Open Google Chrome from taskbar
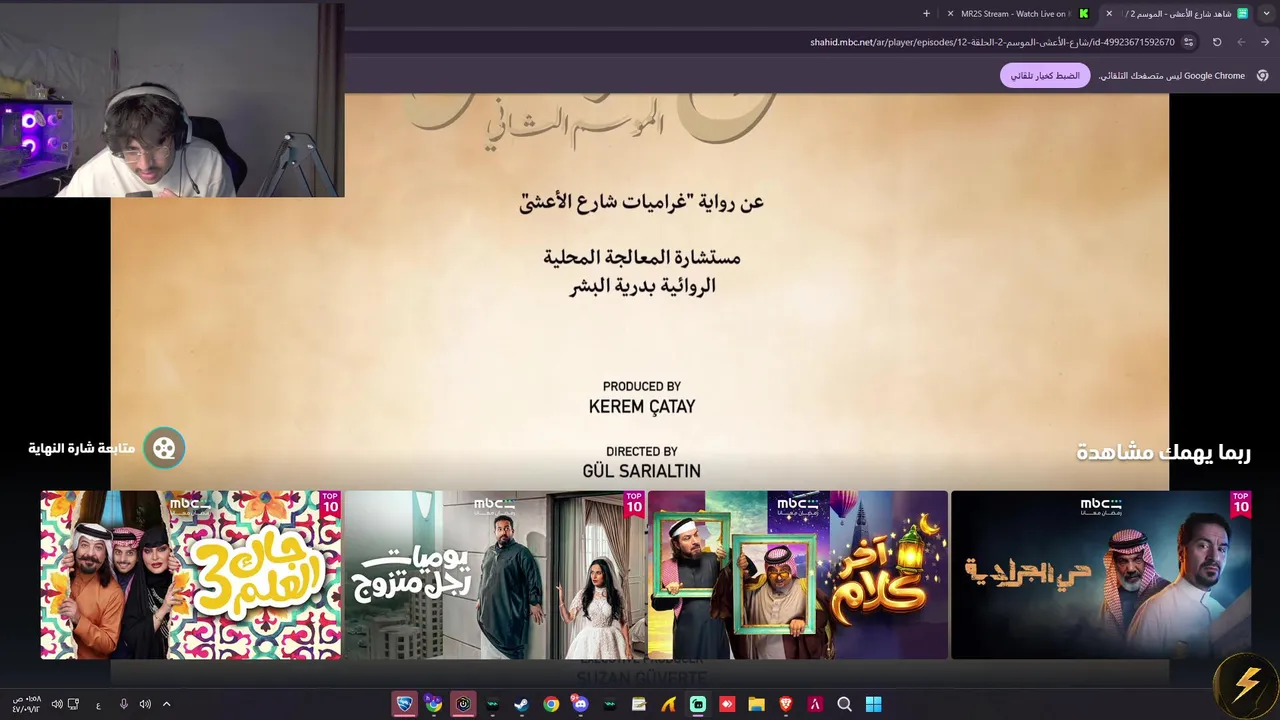Image resolution: width=1280 pixels, height=720 pixels. (551, 704)
